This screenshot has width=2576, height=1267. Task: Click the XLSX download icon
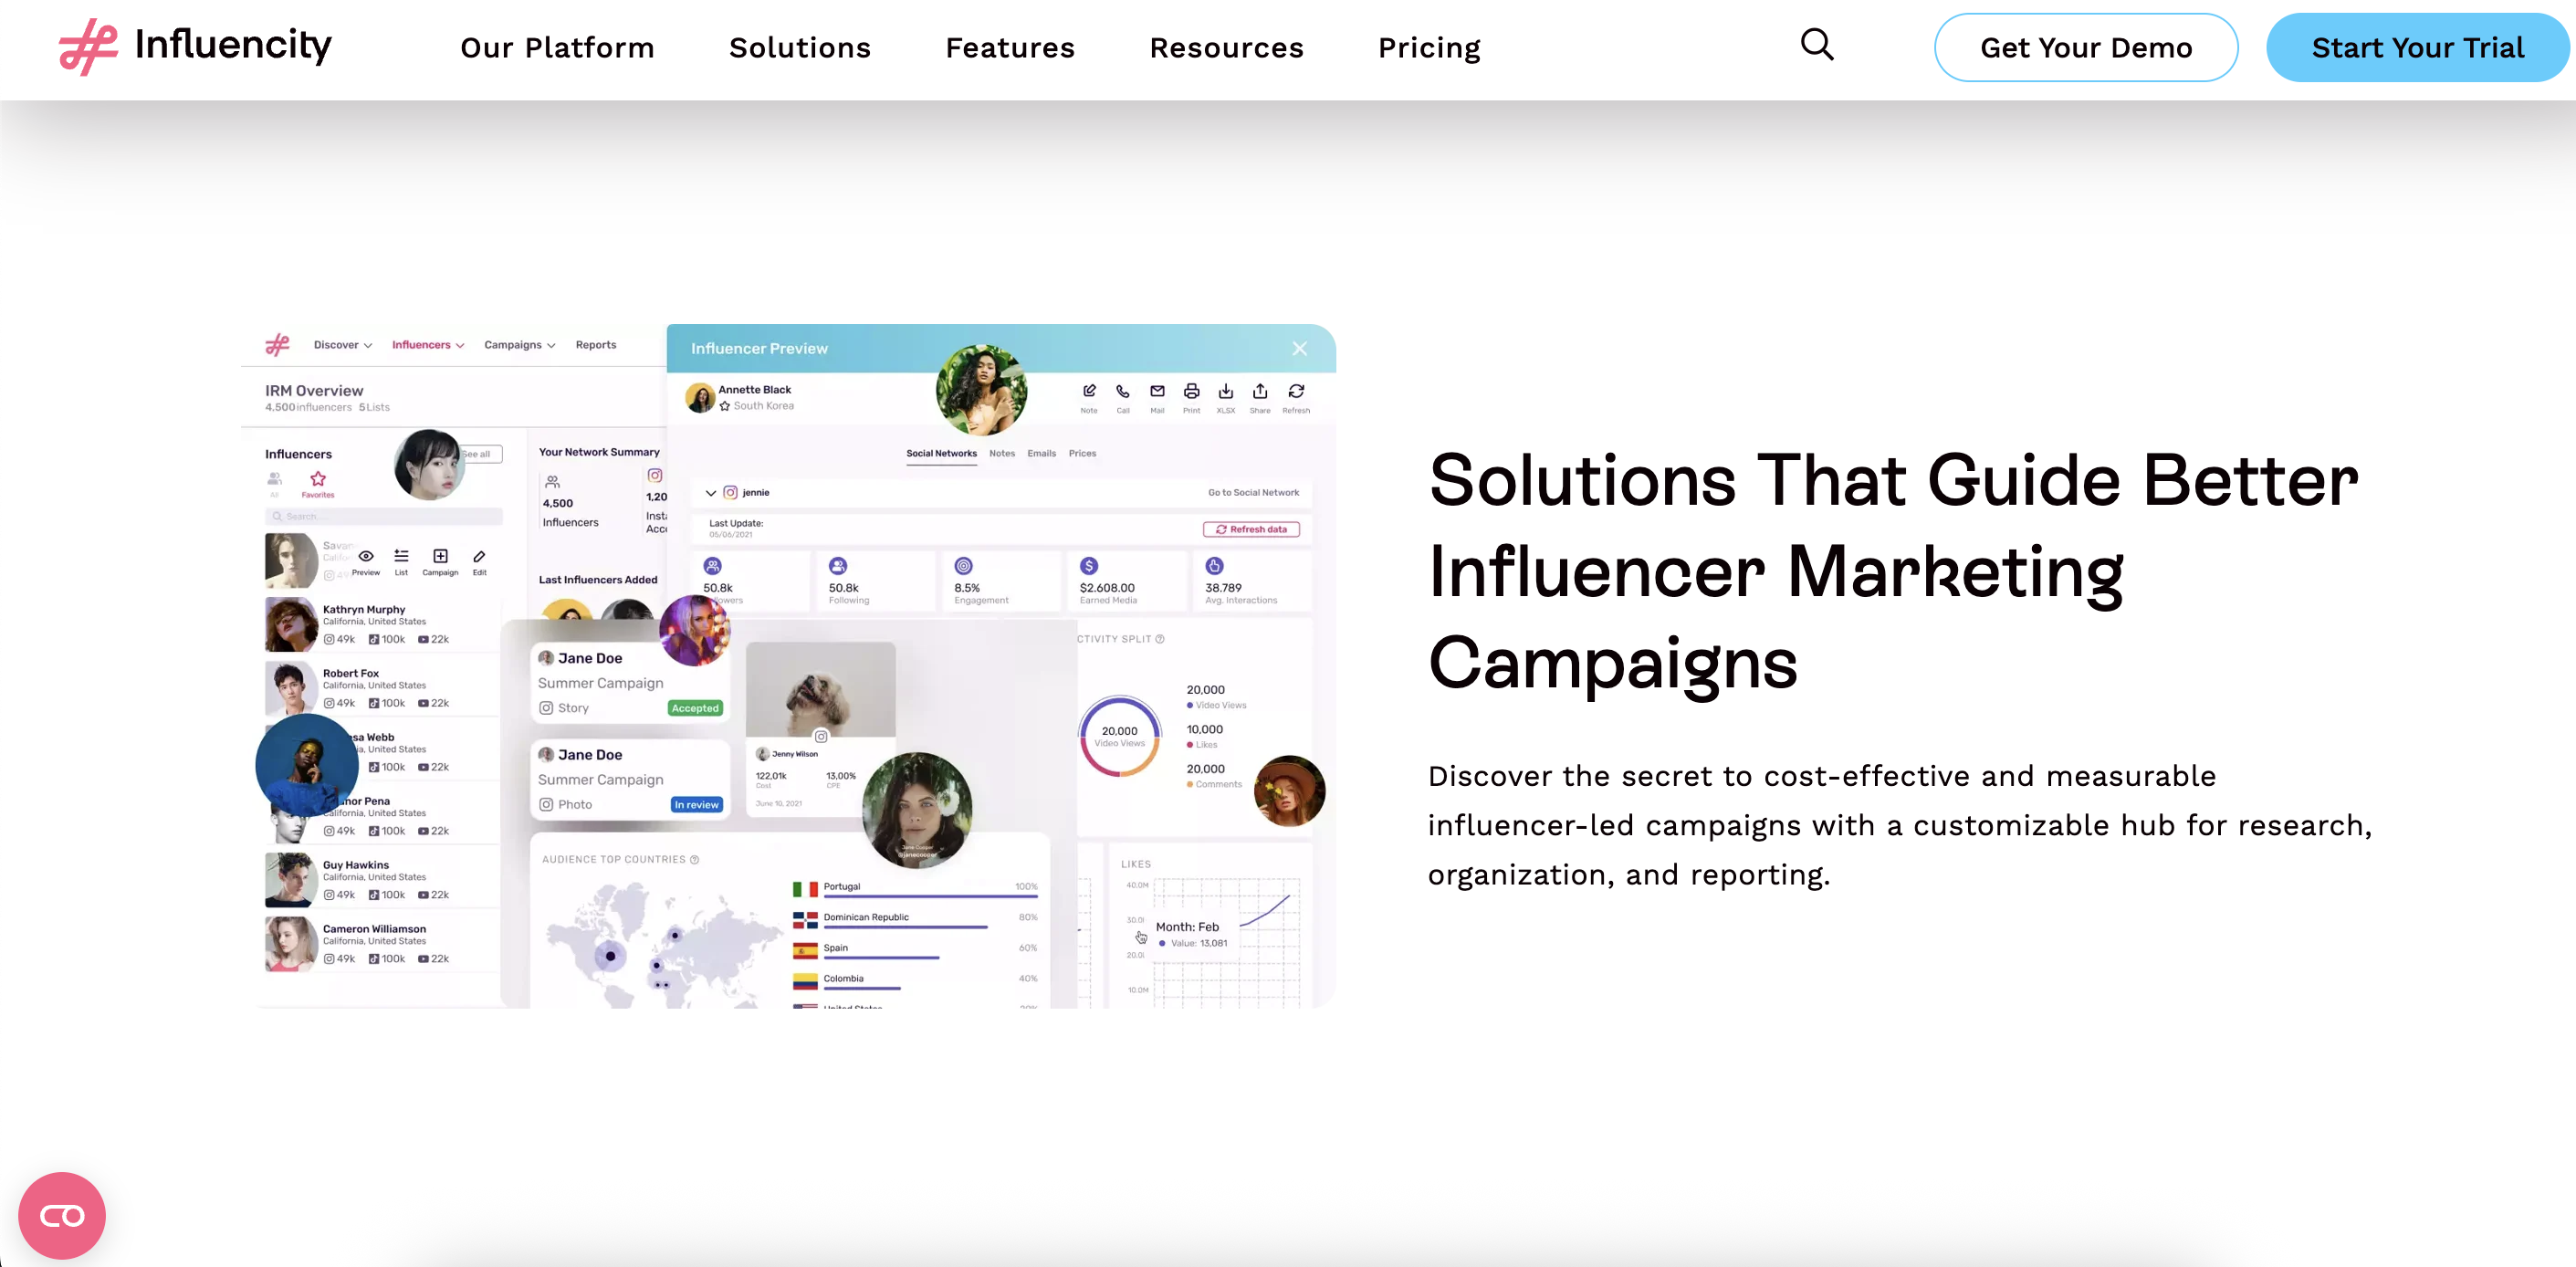point(1226,392)
